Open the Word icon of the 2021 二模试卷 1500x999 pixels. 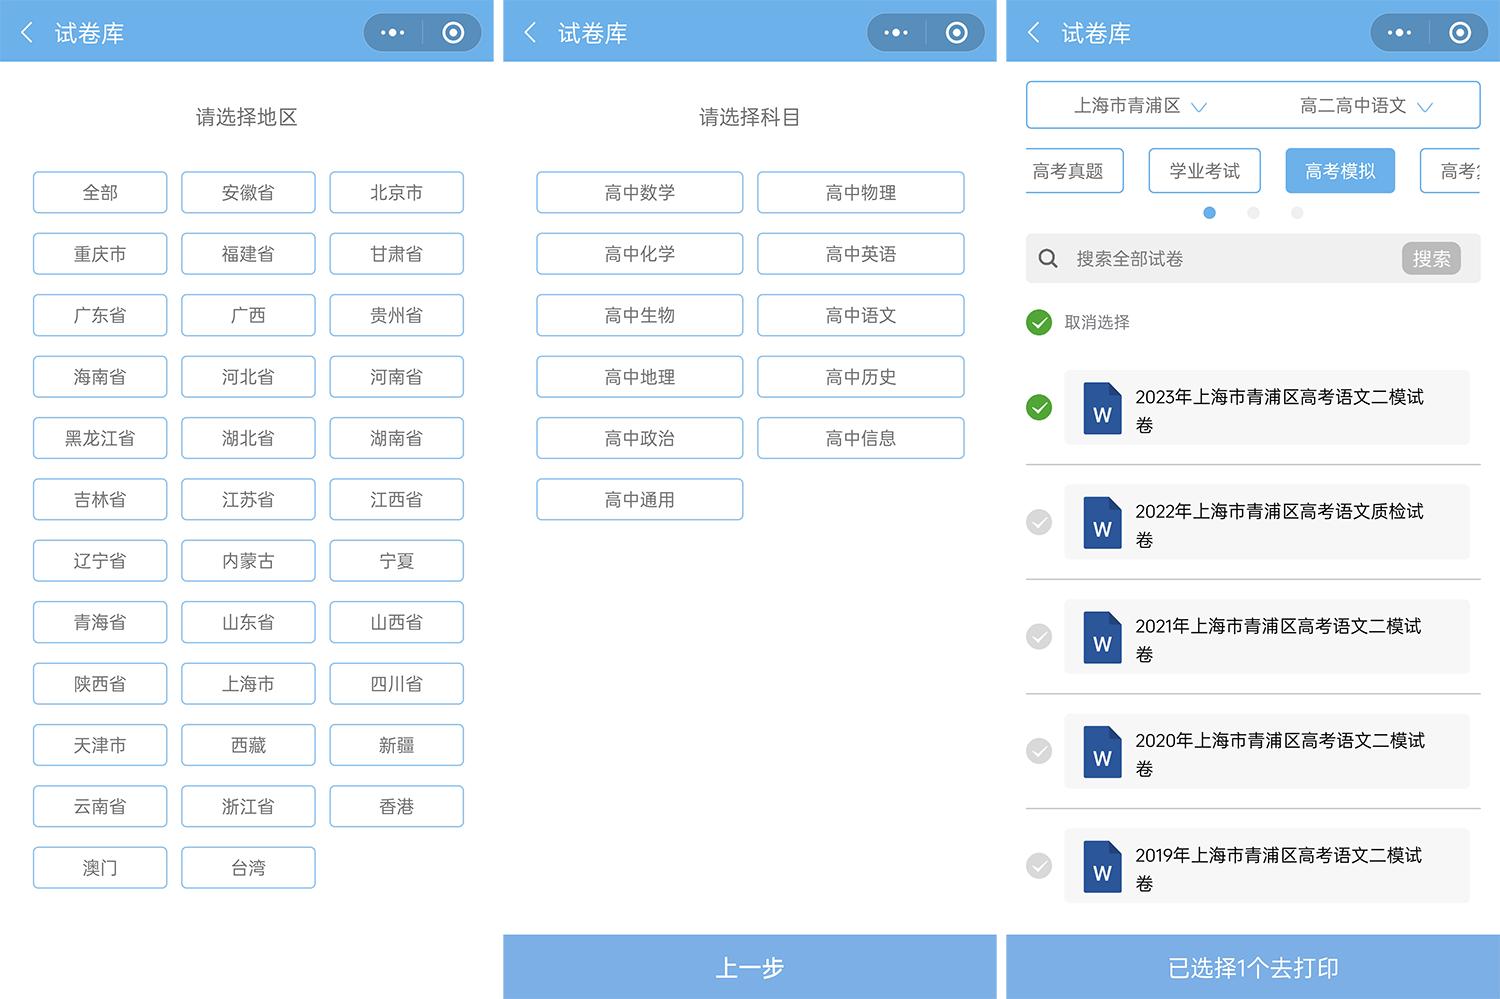pos(1101,638)
